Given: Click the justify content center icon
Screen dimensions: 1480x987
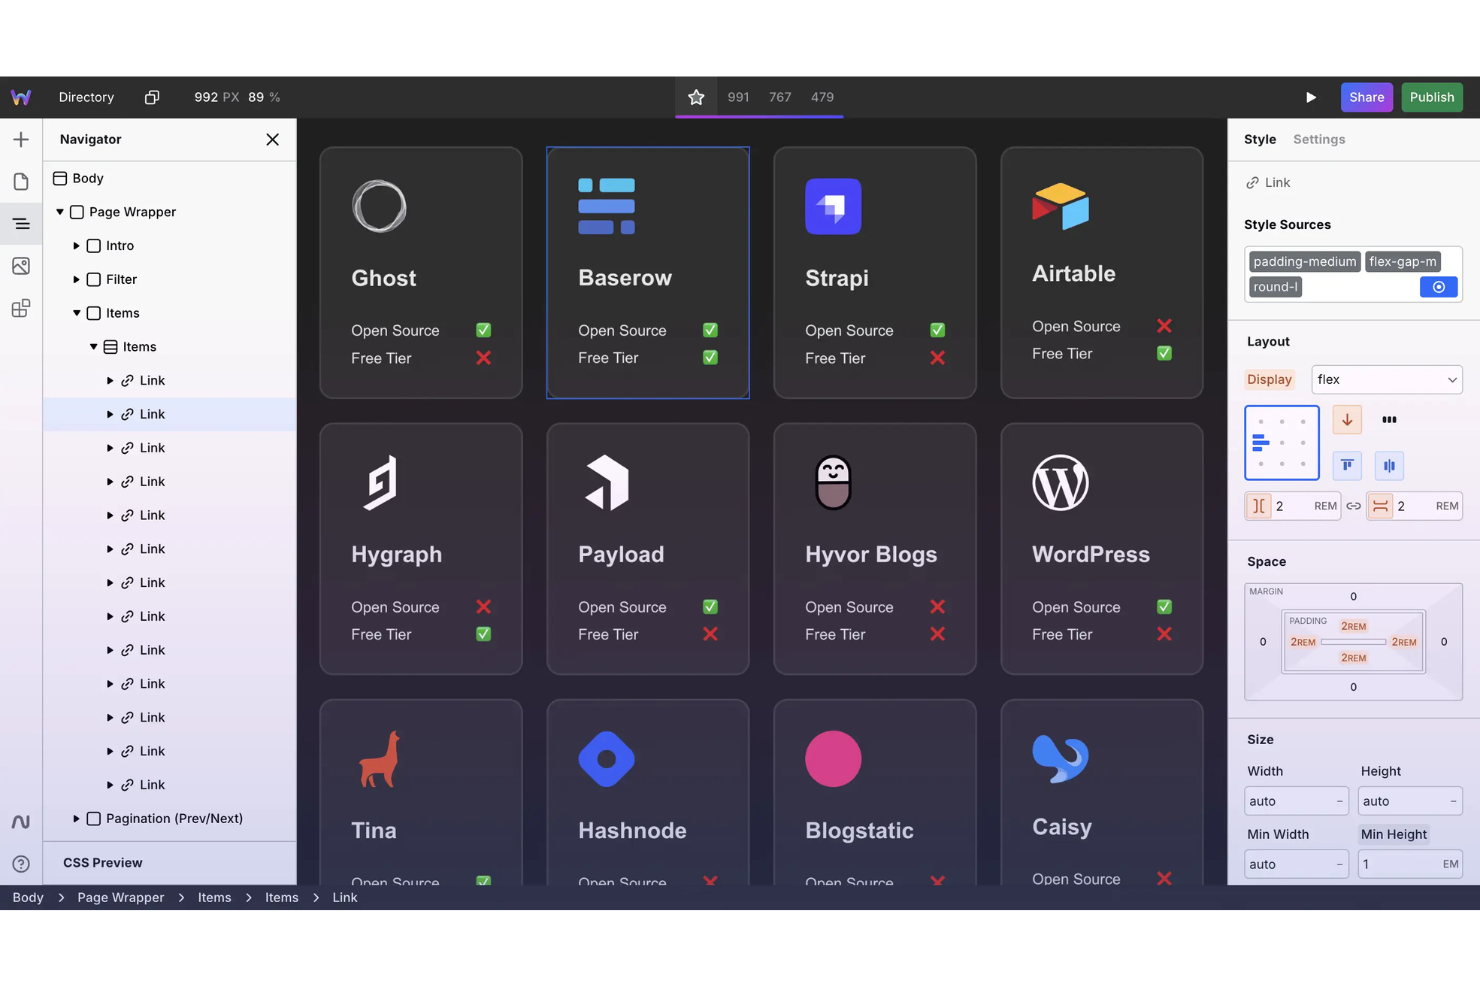Looking at the screenshot, I should [1389, 465].
